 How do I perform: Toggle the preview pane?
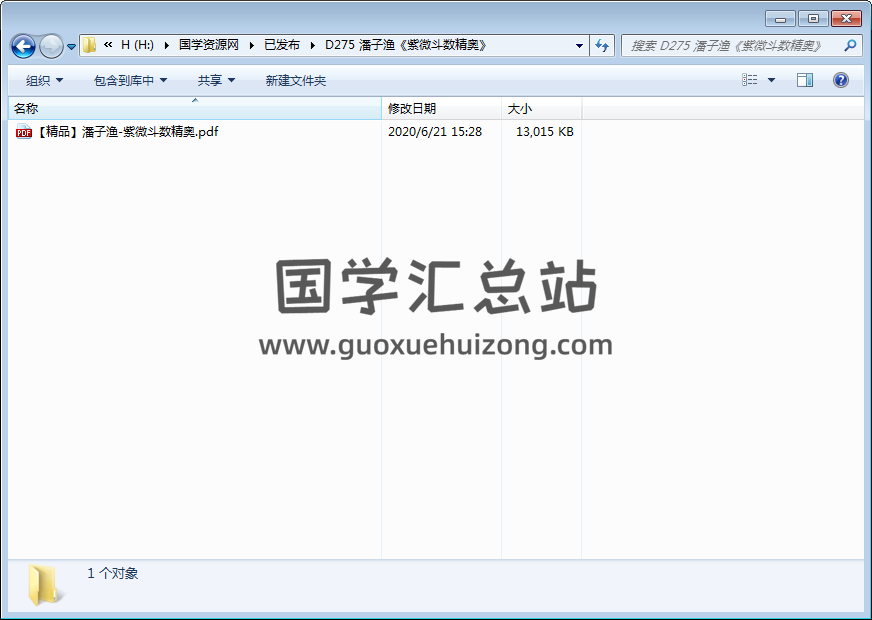(x=805, y=80)
